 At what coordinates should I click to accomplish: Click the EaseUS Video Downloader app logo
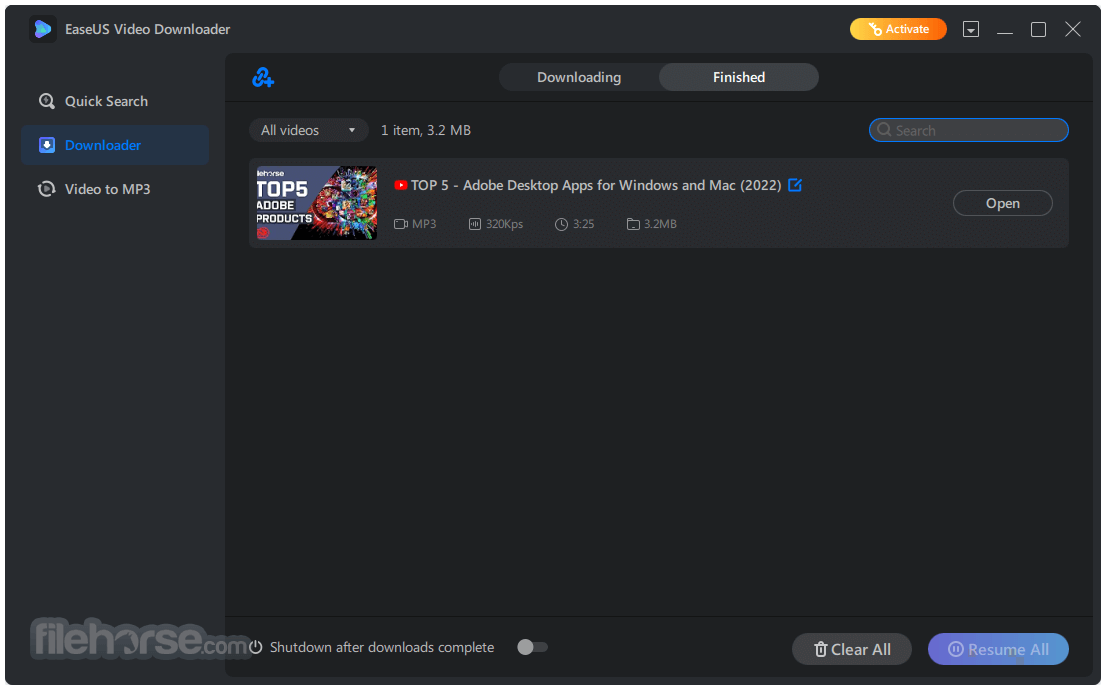pos(42,29)
